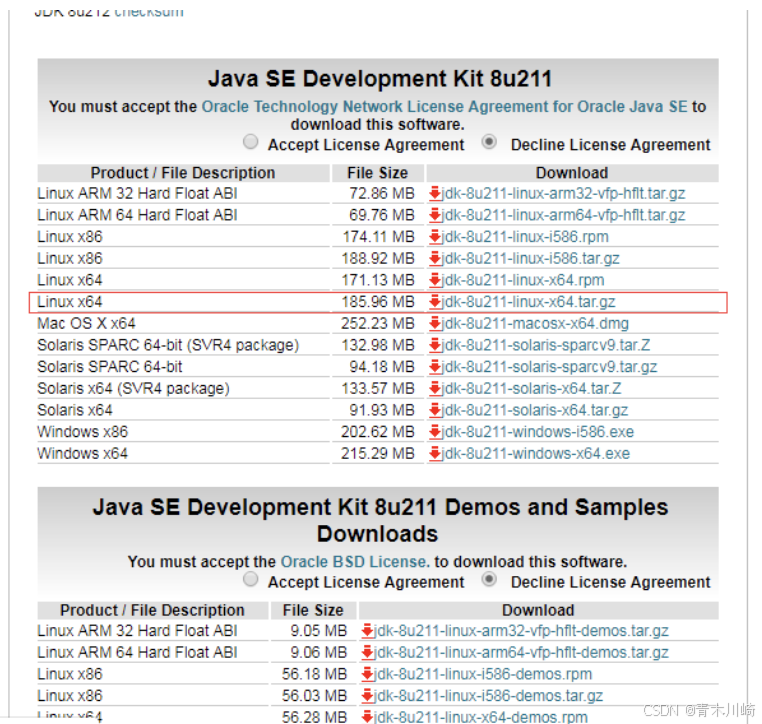Download jdk-8u211-linux-x64.rpm file link

pyautogui.click(x=522, y=280)
